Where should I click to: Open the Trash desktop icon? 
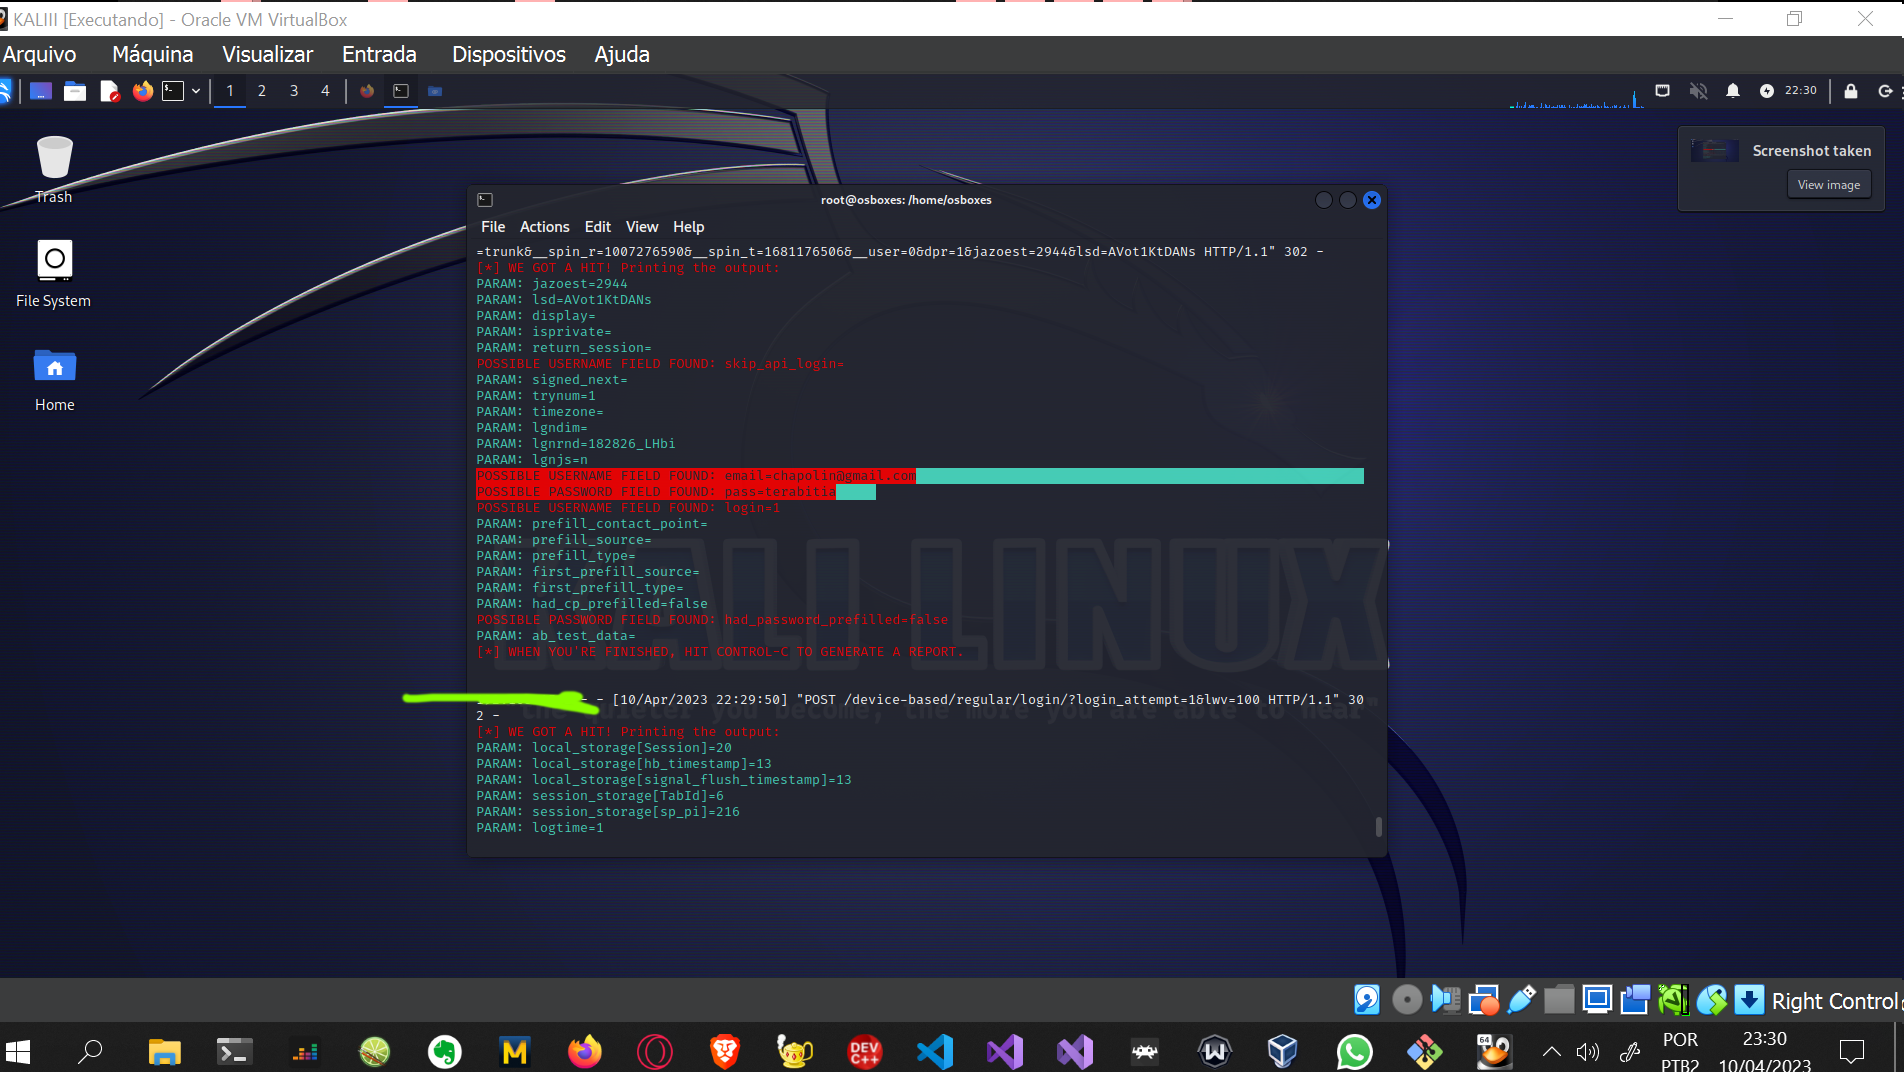coord(54,169)
